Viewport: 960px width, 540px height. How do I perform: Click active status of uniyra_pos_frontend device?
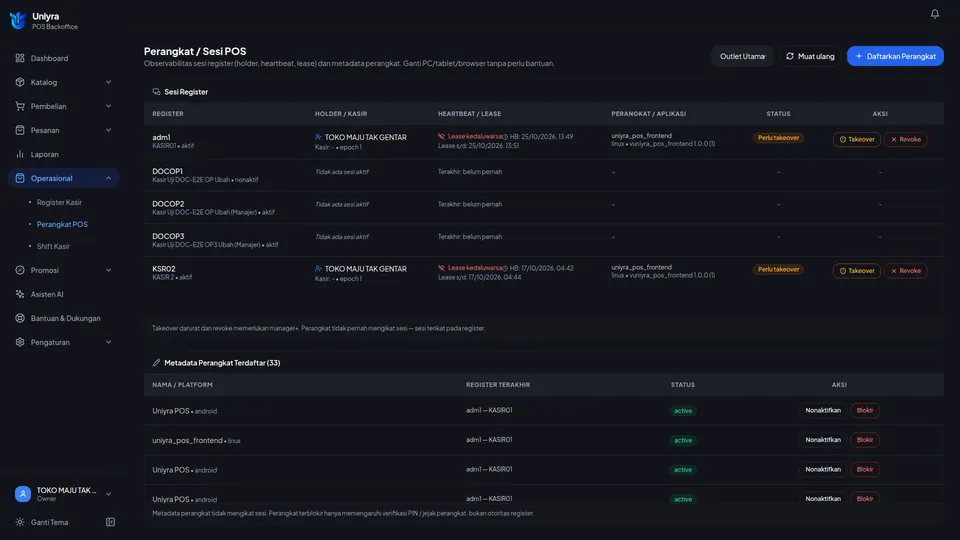(x=683, y=440)
